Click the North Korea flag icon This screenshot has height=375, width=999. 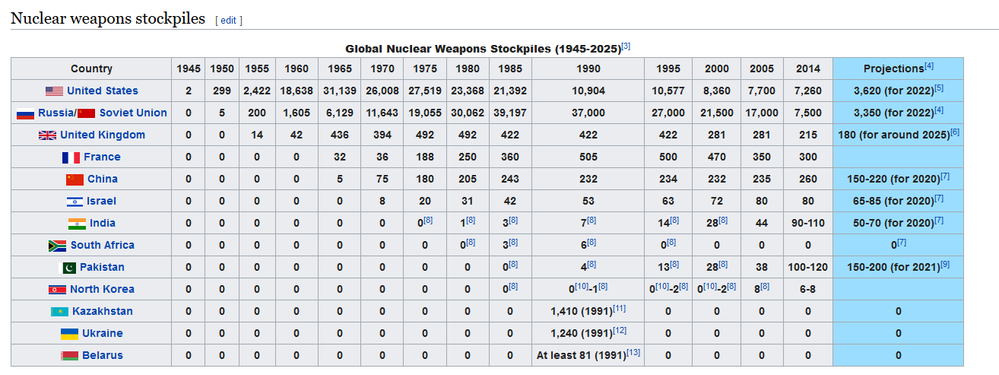click(x=57, y=290)
